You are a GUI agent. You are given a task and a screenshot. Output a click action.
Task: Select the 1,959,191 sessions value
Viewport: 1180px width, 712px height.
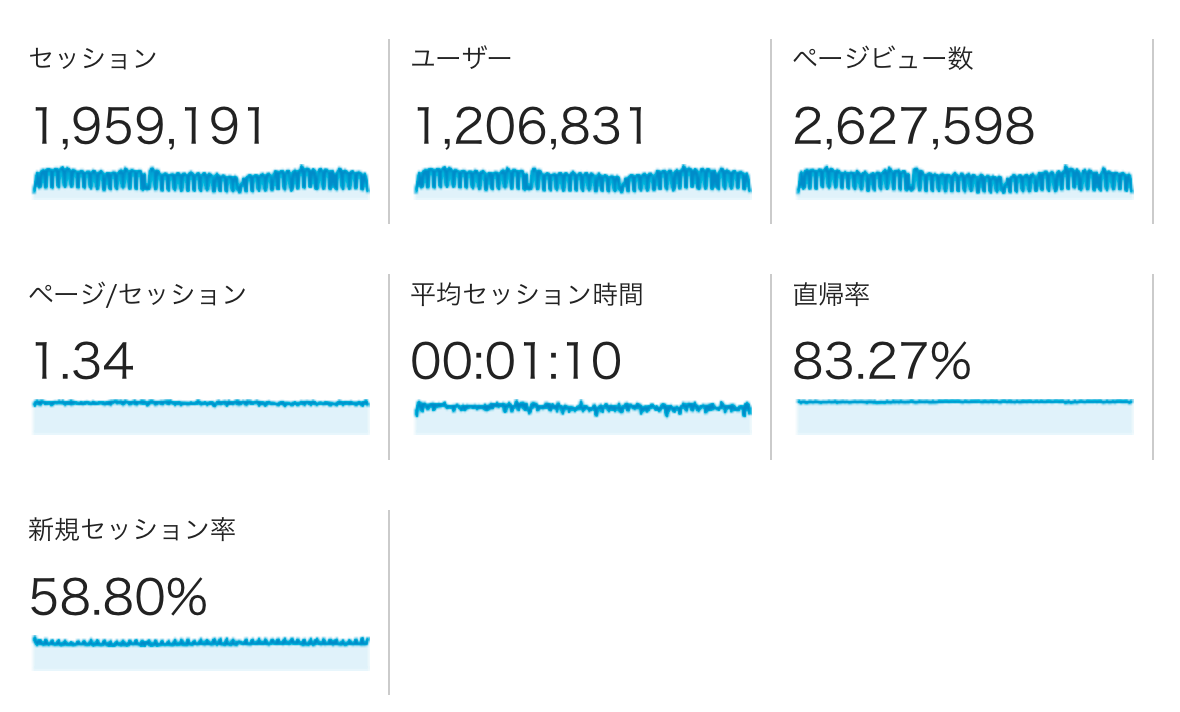(148, 126)
